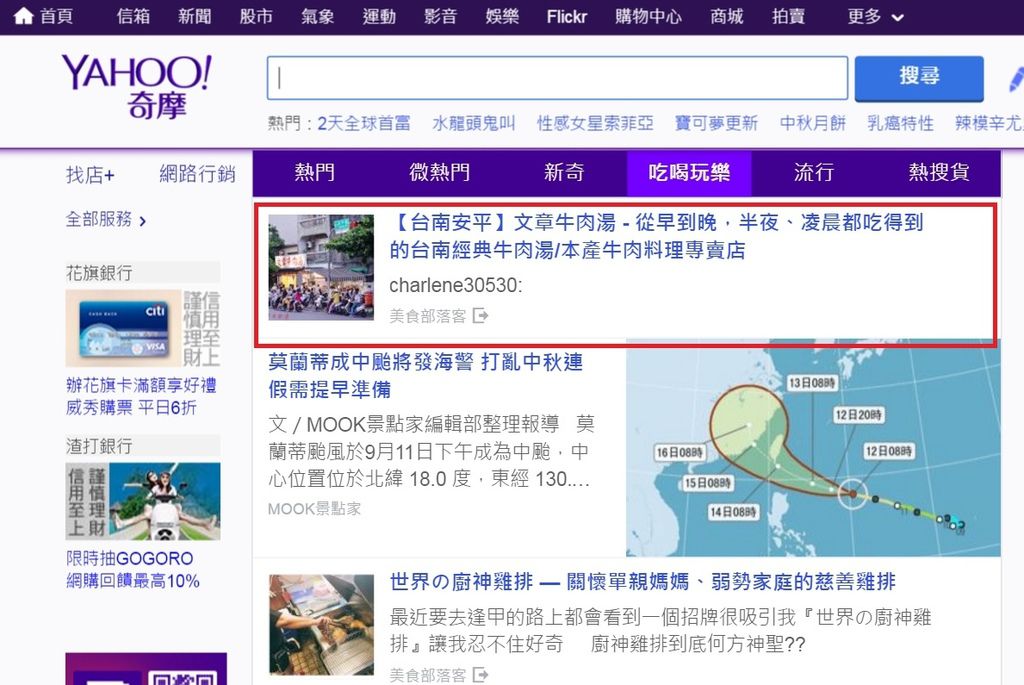
Task: Click the beef soup shop thumbnail
Action: 321,268
